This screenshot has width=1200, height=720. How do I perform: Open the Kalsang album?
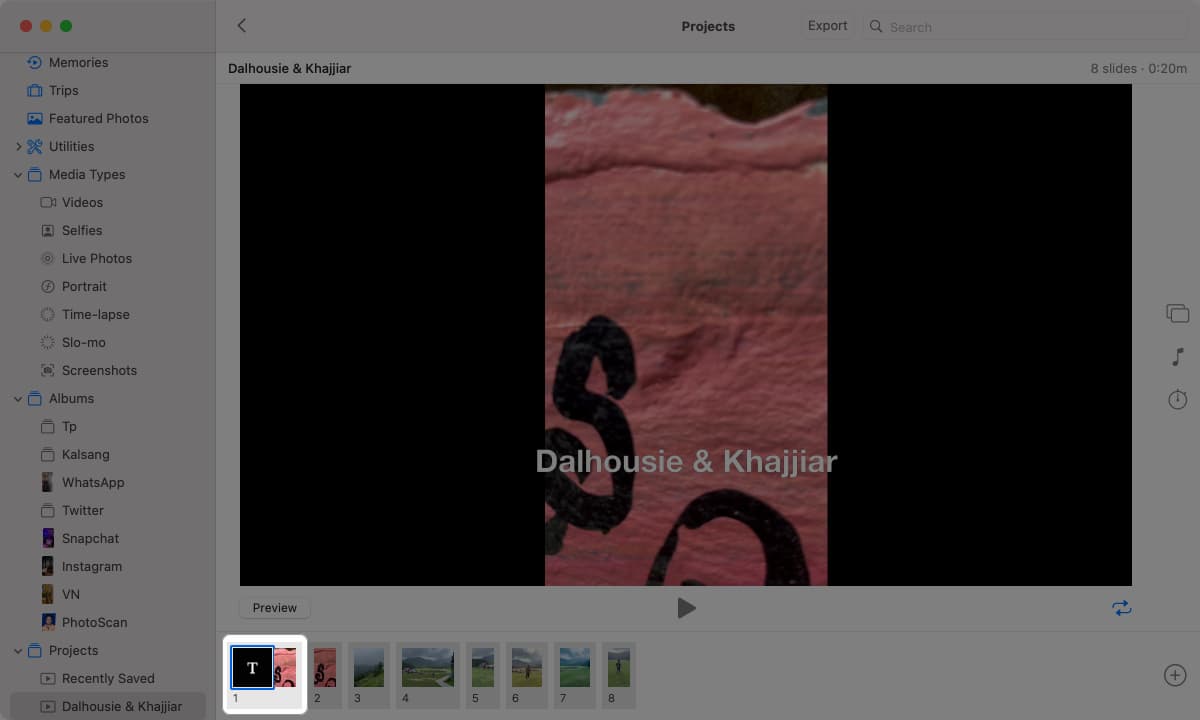tap(85, 454)
